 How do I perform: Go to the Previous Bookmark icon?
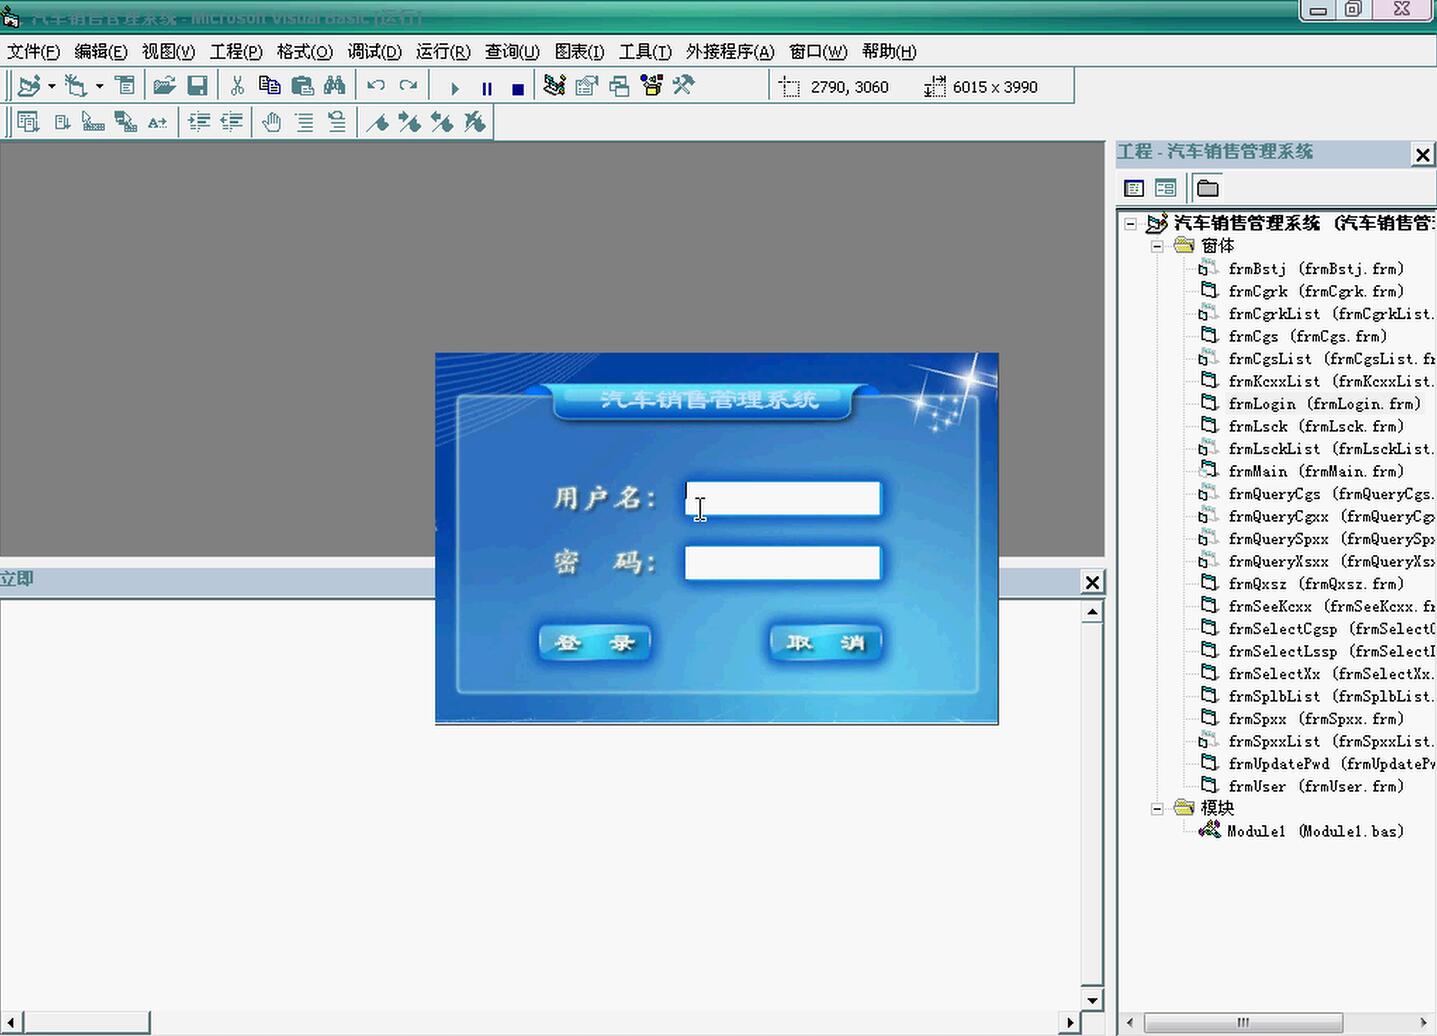(442, 122)
